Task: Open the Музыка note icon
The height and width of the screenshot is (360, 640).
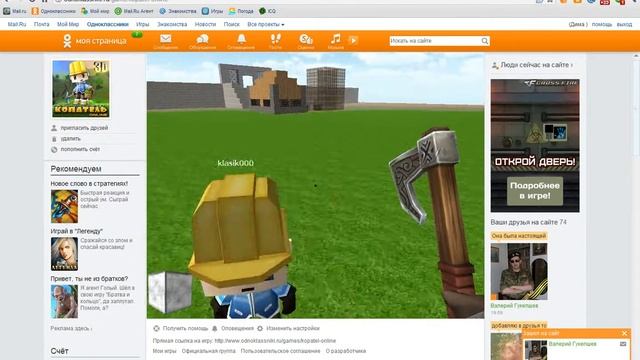Action: pos(336,39)
